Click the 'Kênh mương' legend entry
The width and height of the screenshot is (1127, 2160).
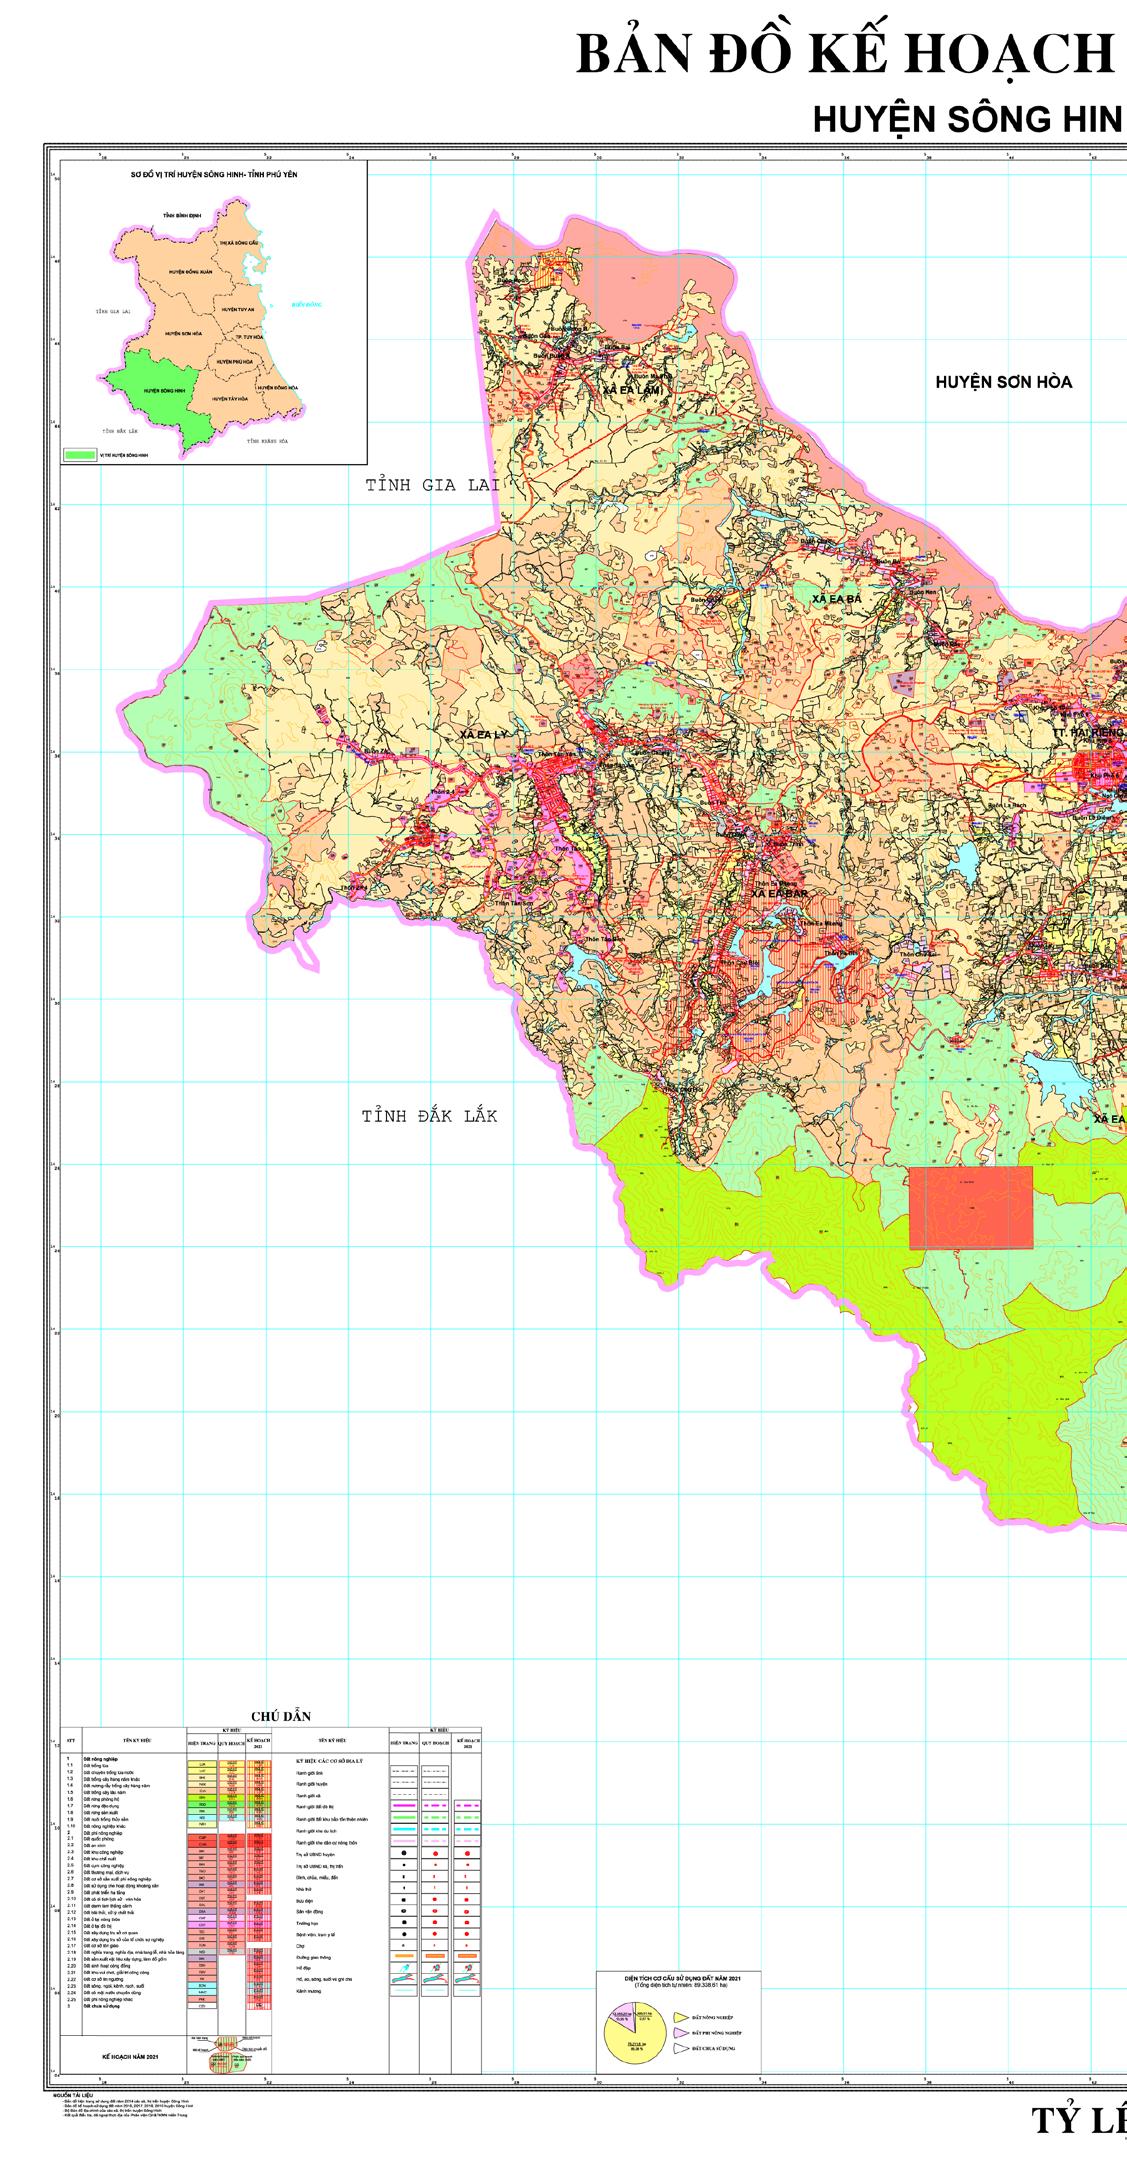(309, 1990)
